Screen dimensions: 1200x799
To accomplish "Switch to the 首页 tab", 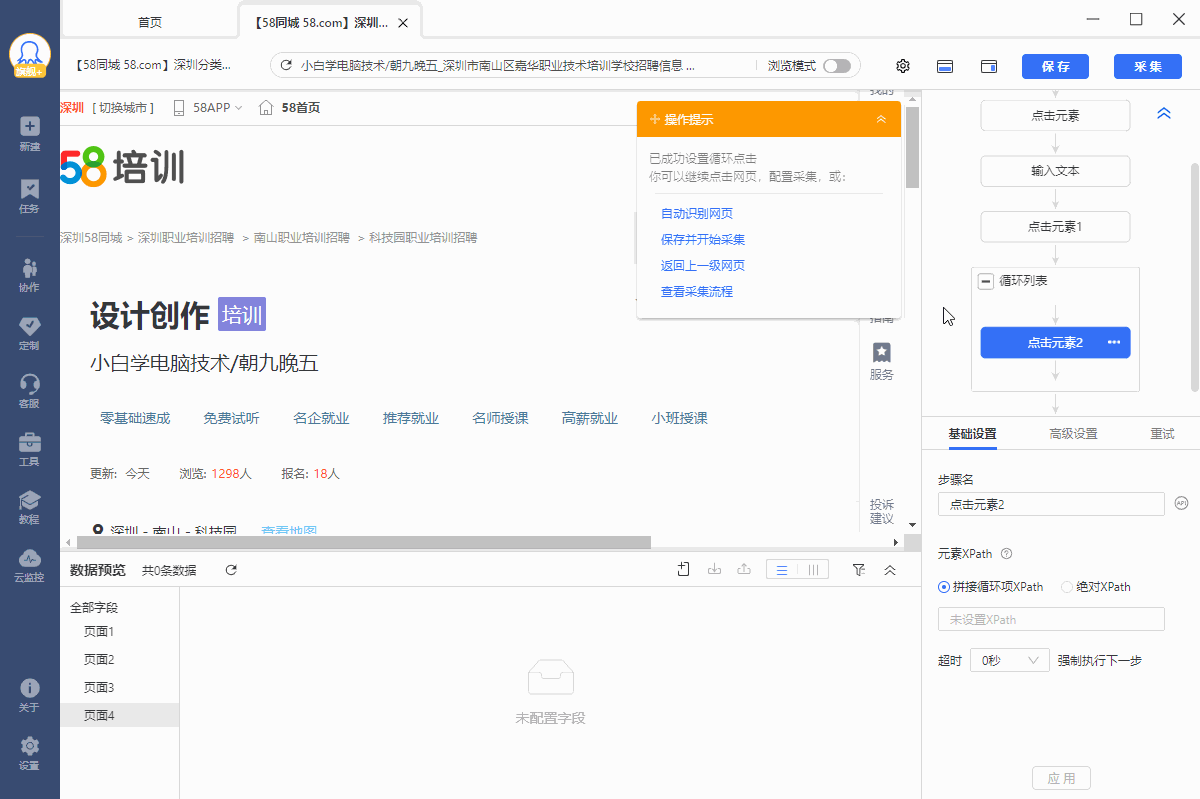I will (x=149, y=22).
